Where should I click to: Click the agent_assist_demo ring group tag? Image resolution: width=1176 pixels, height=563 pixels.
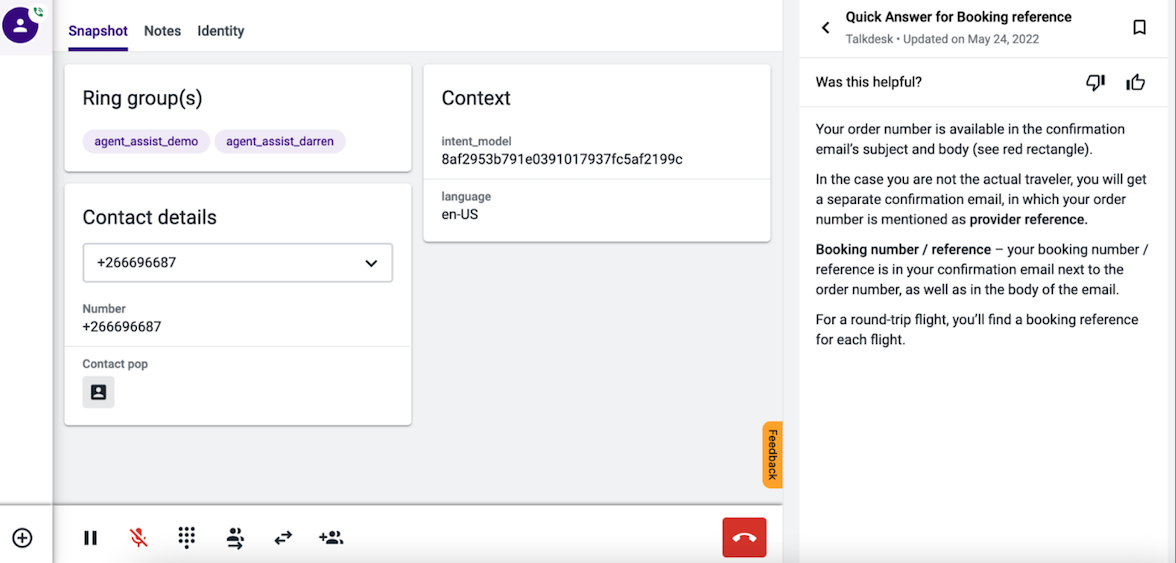pyautogui.click(x=146, y=141)
